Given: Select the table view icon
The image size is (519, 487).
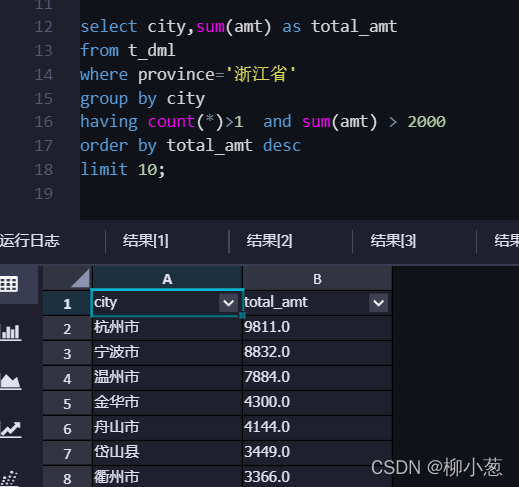Looking at the screenshot, I should (x=9, y=284).
